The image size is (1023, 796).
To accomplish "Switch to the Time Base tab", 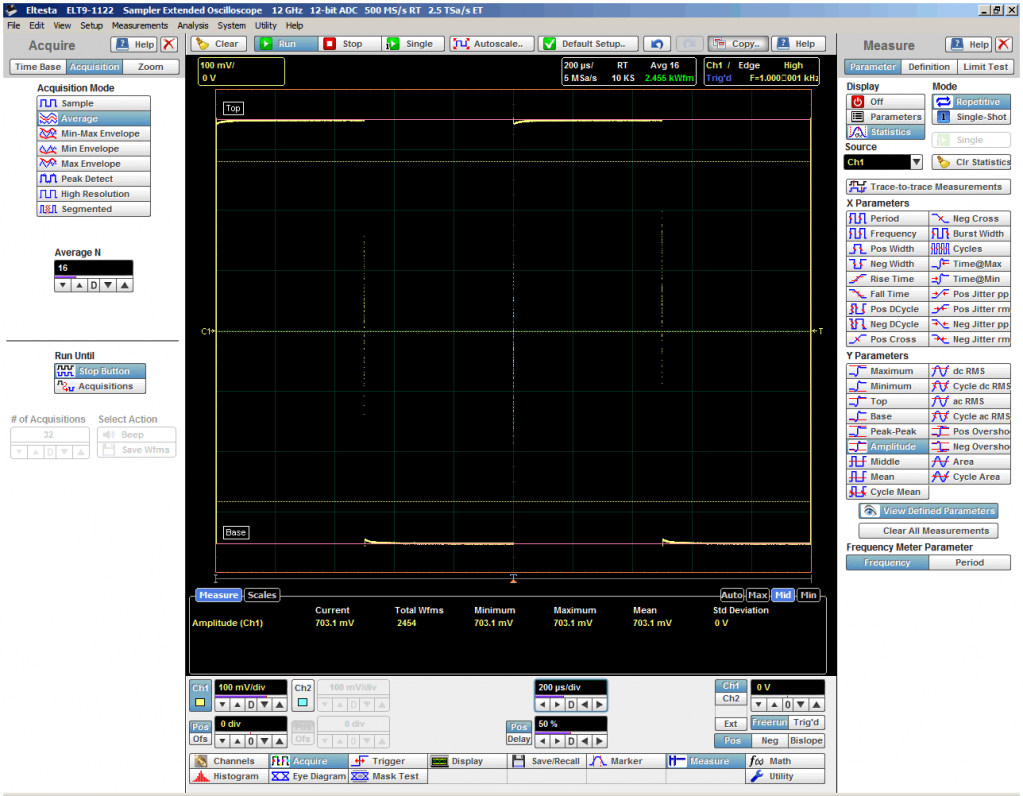I will click(38, 67).
